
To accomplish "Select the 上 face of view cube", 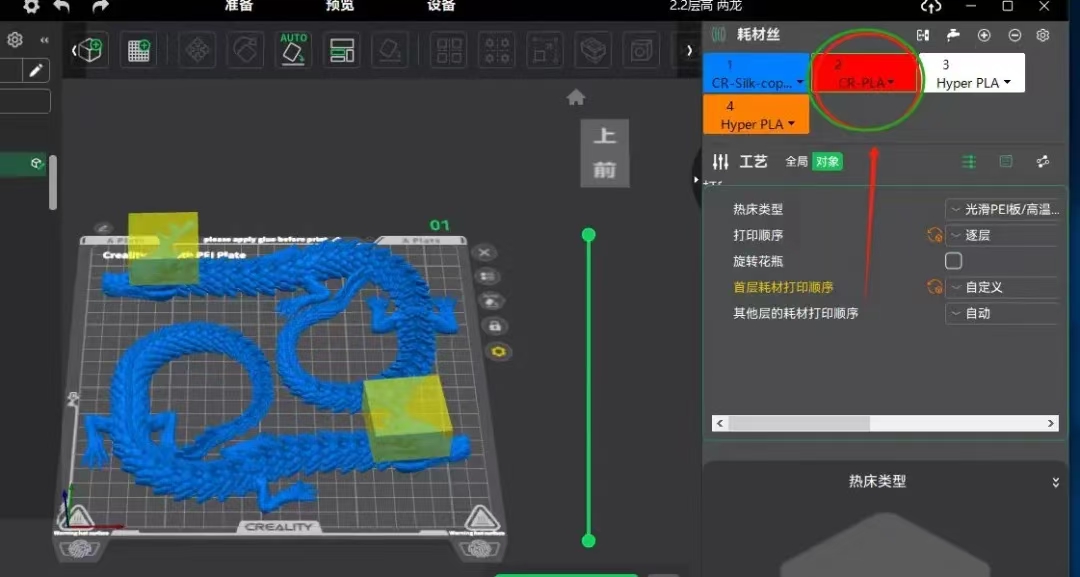I will point(605,136).
